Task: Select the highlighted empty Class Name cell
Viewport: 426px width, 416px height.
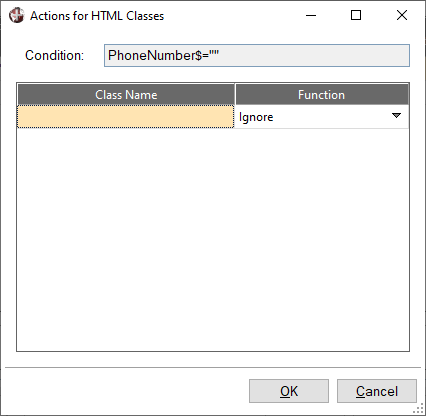Action: pos(126,116)
